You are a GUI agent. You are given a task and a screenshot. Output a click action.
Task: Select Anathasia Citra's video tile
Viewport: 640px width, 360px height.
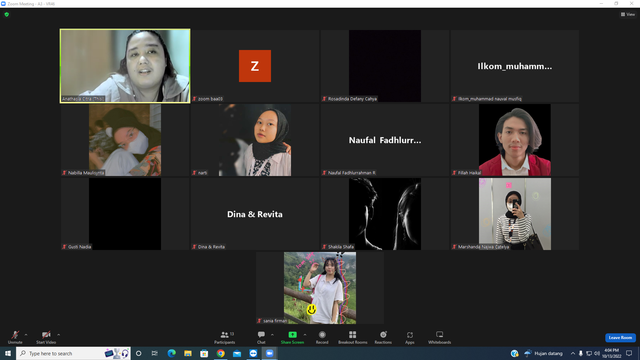coord(125,66)
